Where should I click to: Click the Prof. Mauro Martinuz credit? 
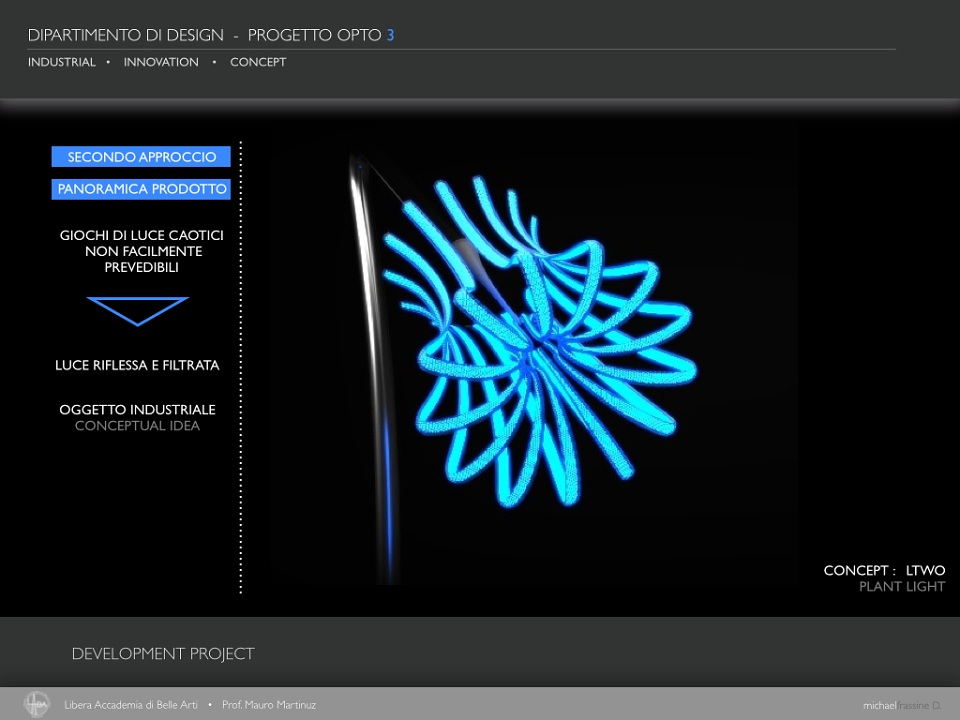coord(269,705)
